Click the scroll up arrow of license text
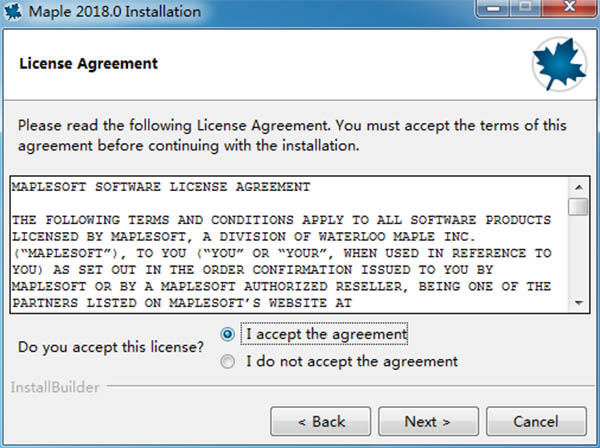The height and width of the screenshot is (448, 600). pos(579,187)
